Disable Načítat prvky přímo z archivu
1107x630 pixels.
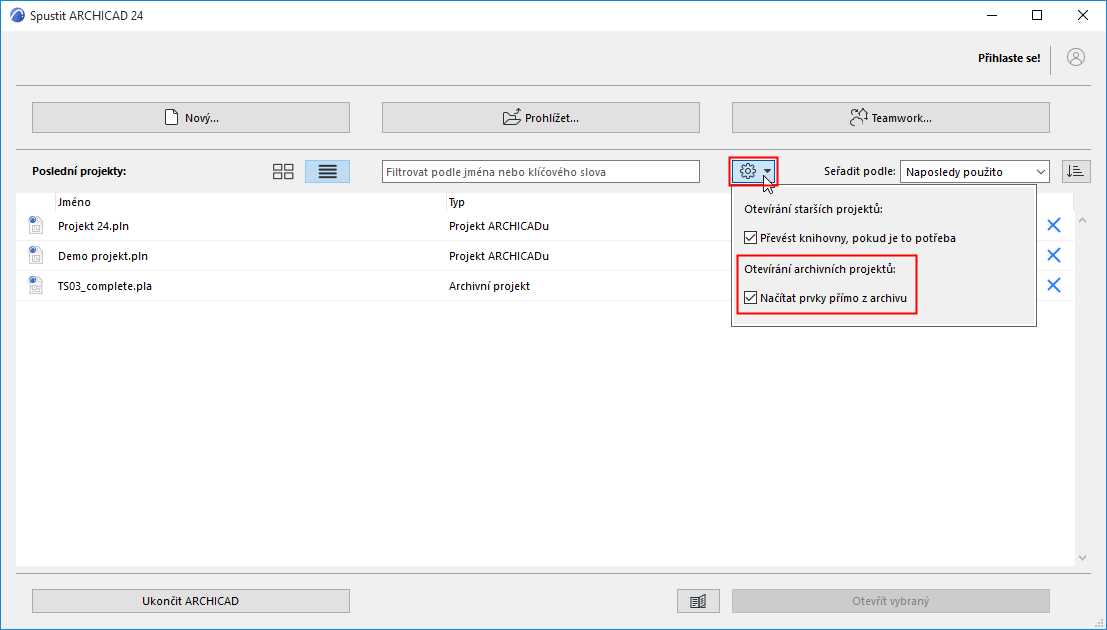coord(749,296)
